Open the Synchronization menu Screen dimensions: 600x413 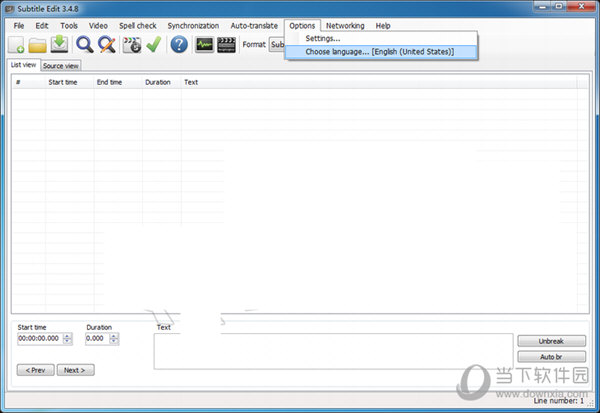[x=193, y=26]
